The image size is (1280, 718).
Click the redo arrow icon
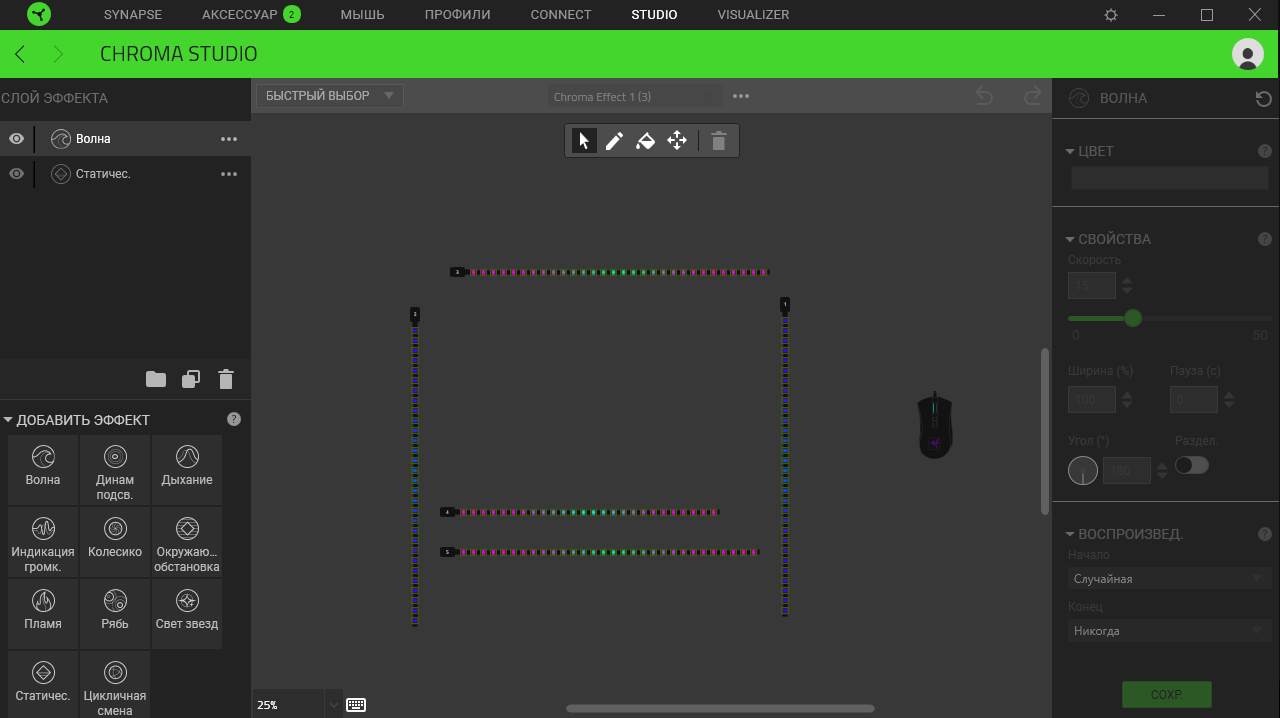click(x=1032, y=96)
